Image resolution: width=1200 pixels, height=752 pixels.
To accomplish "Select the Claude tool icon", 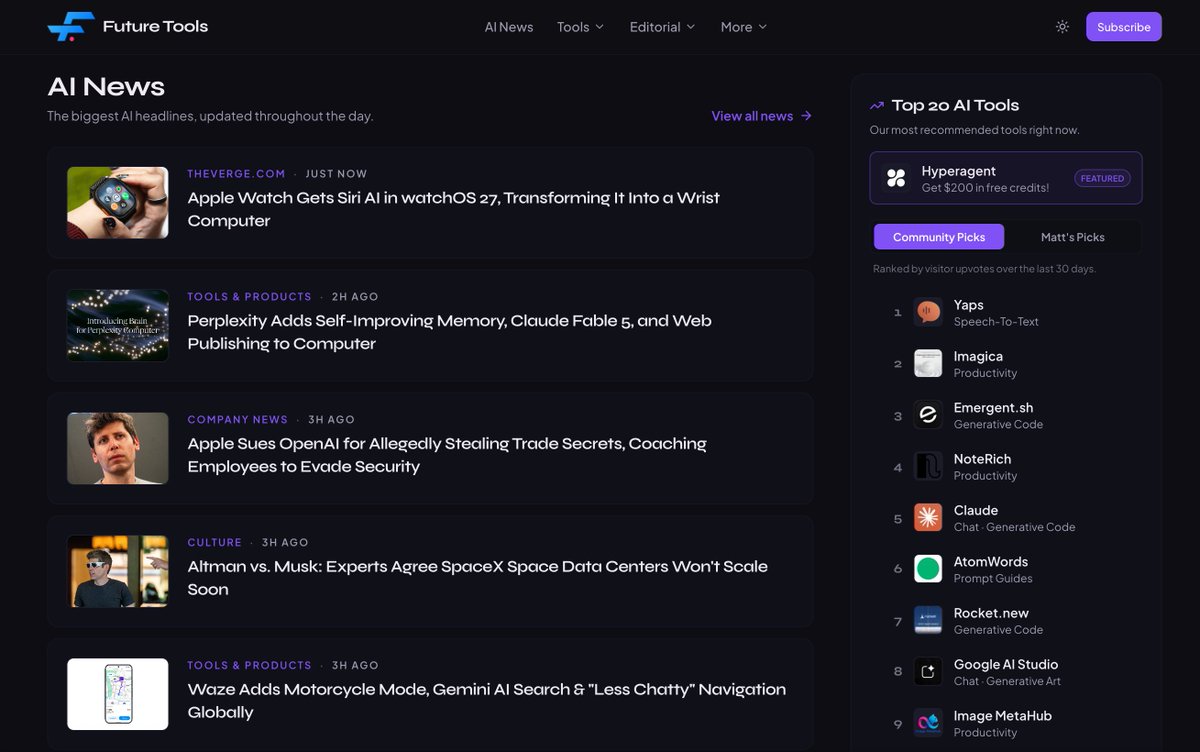I will coord(928,518).
